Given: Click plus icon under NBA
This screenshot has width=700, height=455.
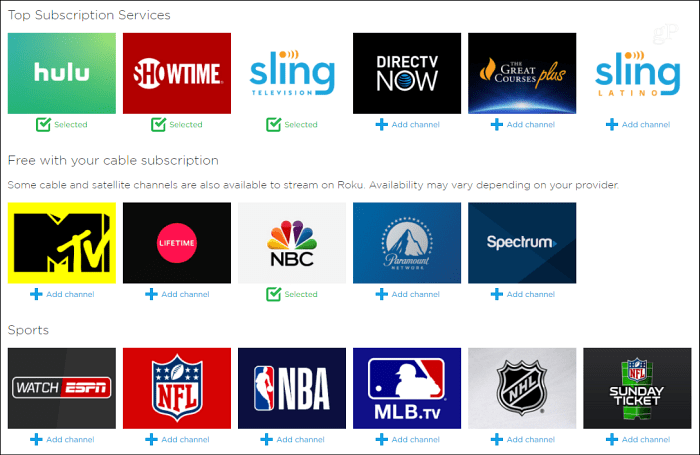Looking at the screenshot, I should (267, 439).
